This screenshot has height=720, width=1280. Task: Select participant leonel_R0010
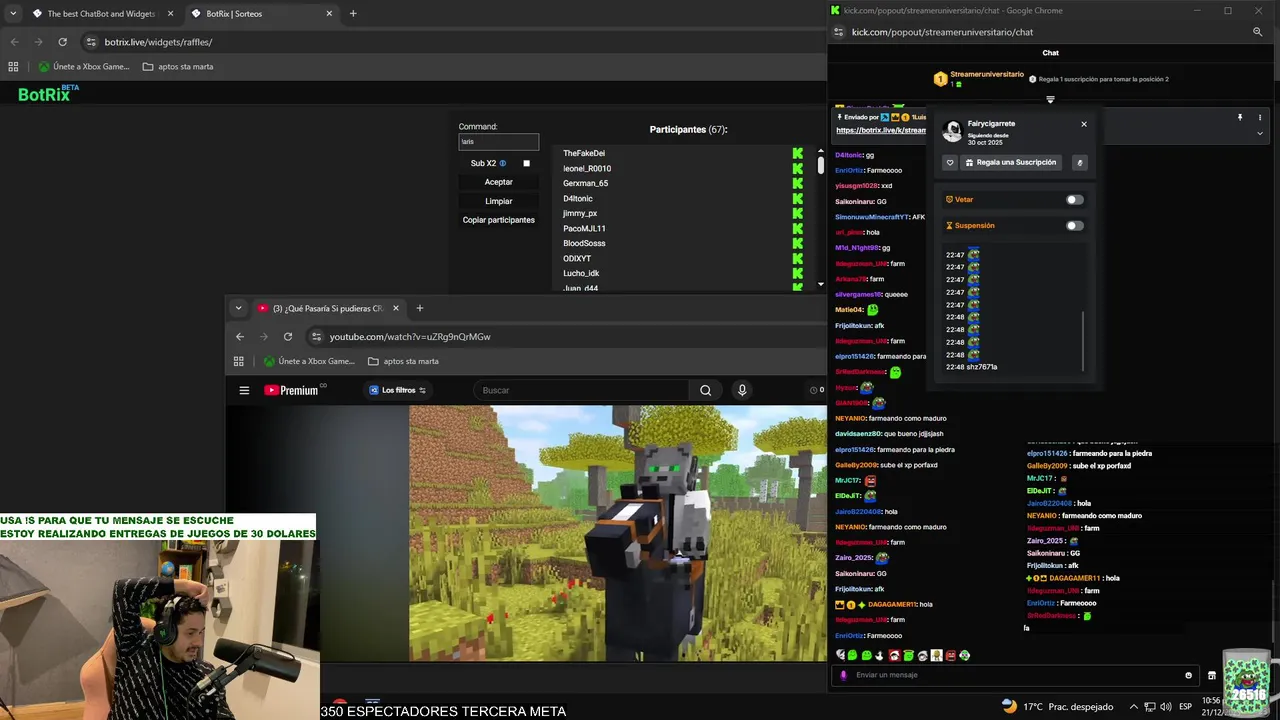pyautogui.click(x=587, y=168)
